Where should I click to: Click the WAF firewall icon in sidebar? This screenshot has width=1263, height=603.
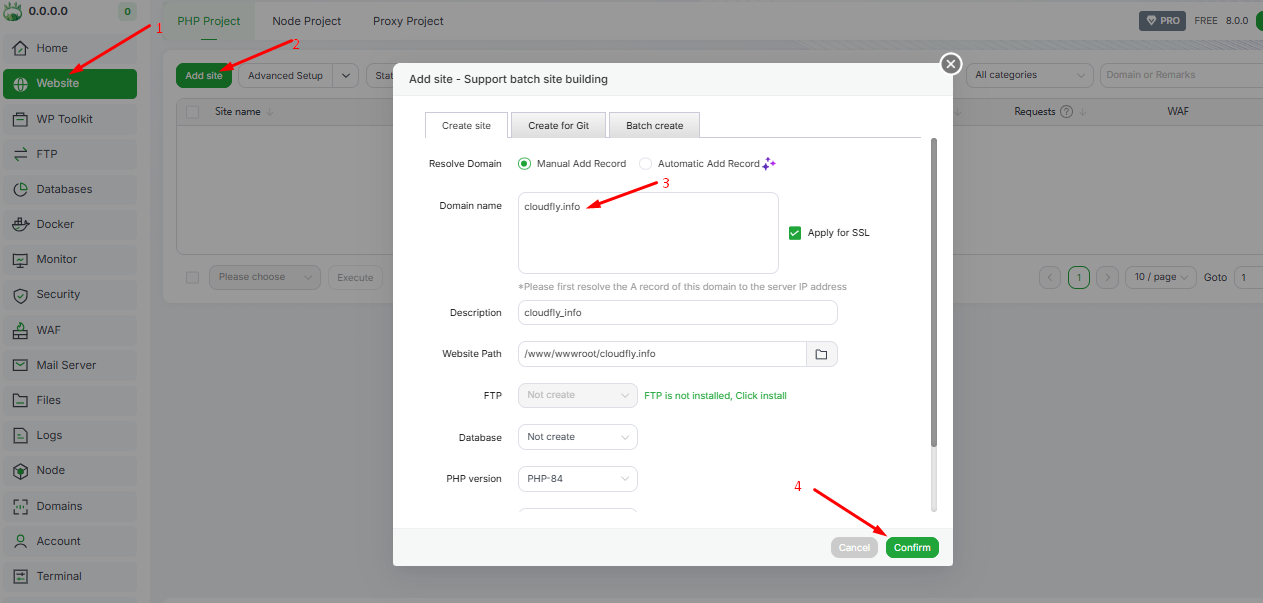click(x=20, y=330)
